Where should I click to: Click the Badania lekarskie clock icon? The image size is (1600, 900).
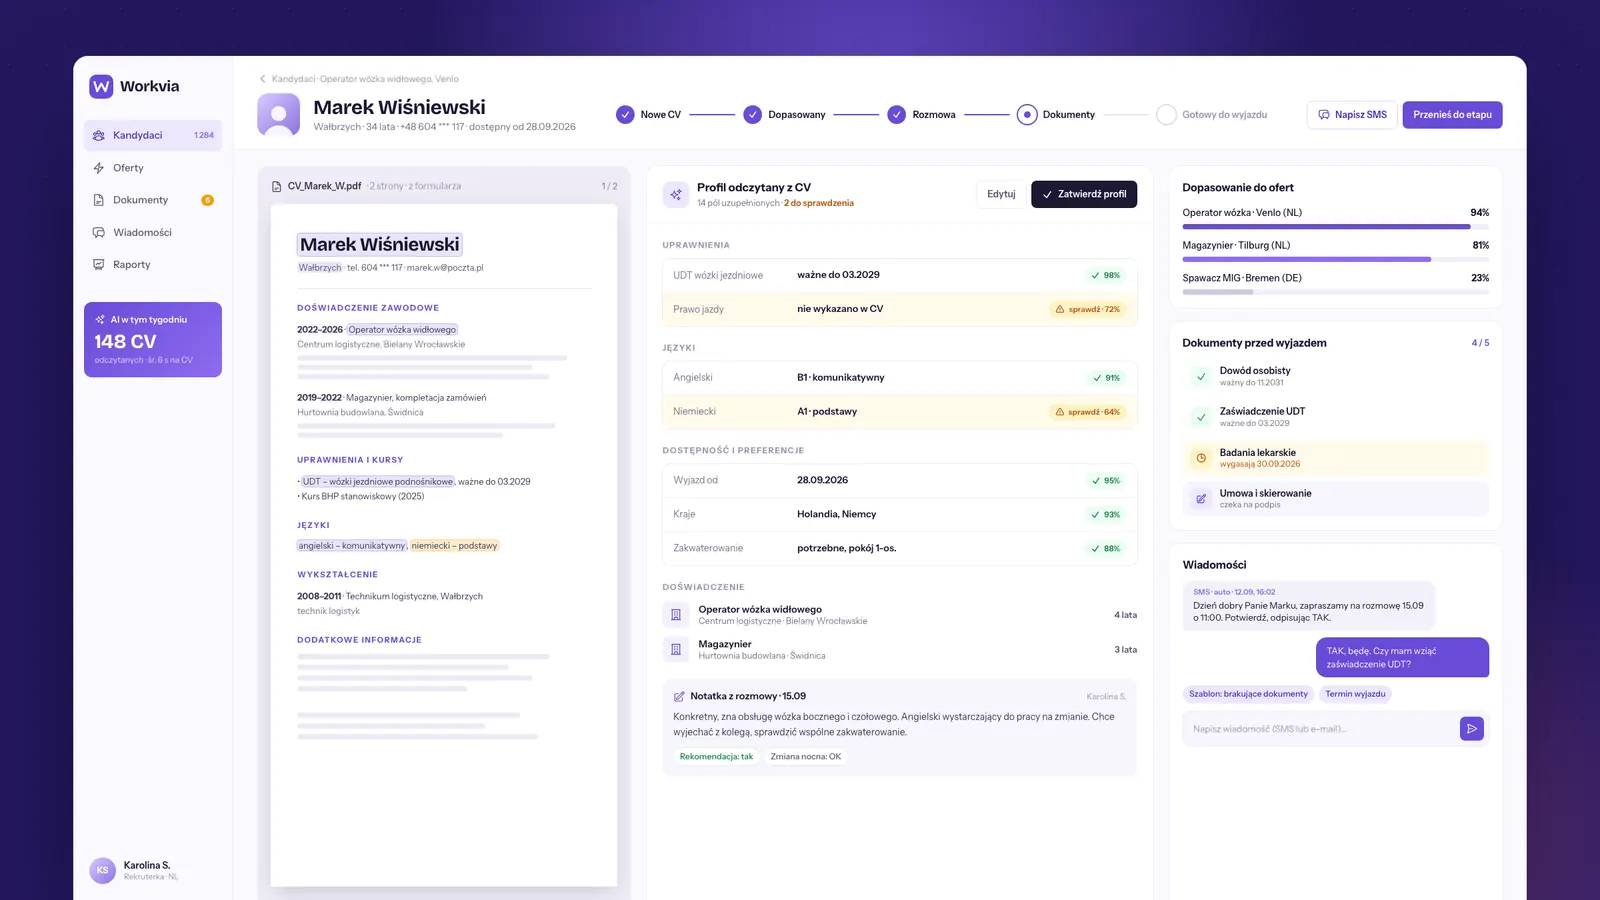[1201, 458]
